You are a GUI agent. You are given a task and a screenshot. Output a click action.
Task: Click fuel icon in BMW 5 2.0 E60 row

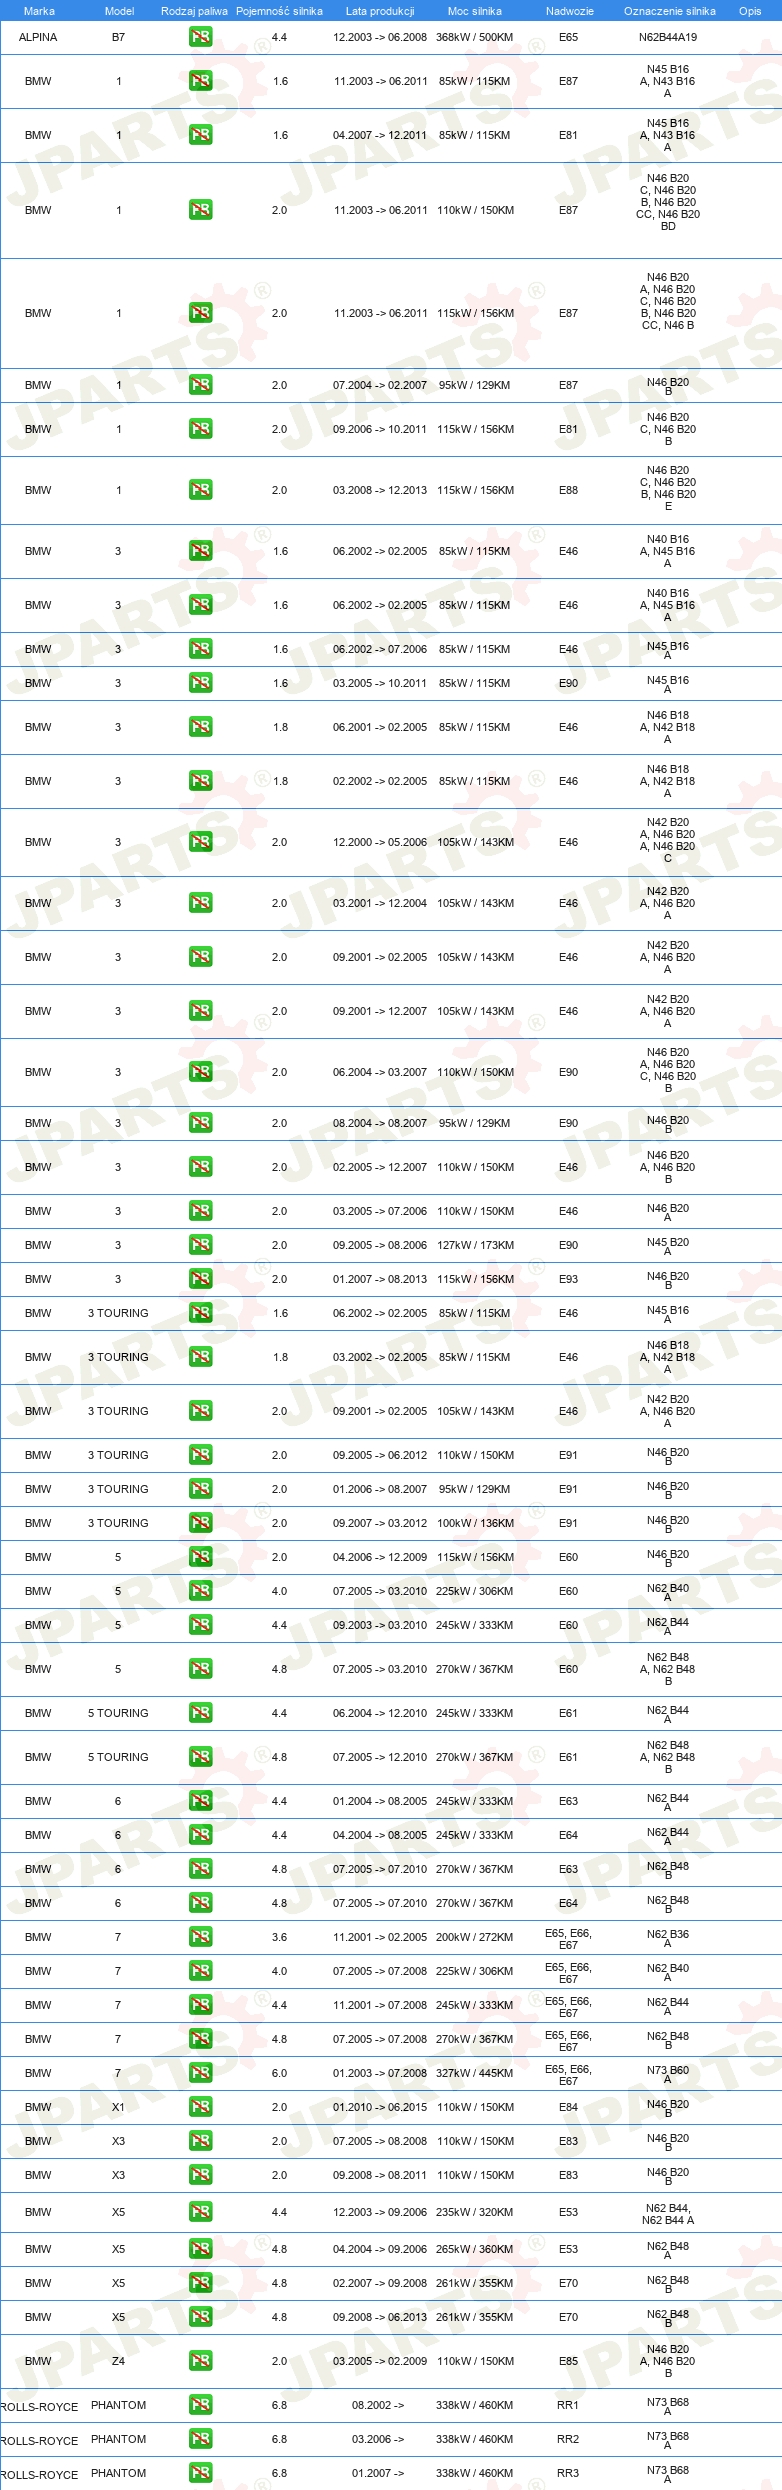tap(200, 1557)
